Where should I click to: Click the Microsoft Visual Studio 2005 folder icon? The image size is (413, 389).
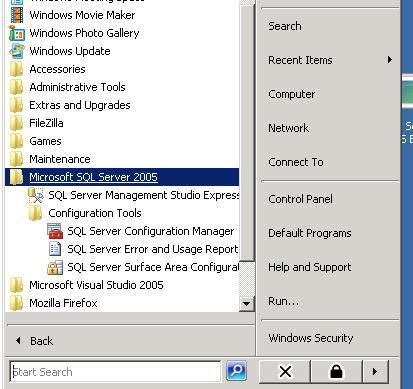17,285
